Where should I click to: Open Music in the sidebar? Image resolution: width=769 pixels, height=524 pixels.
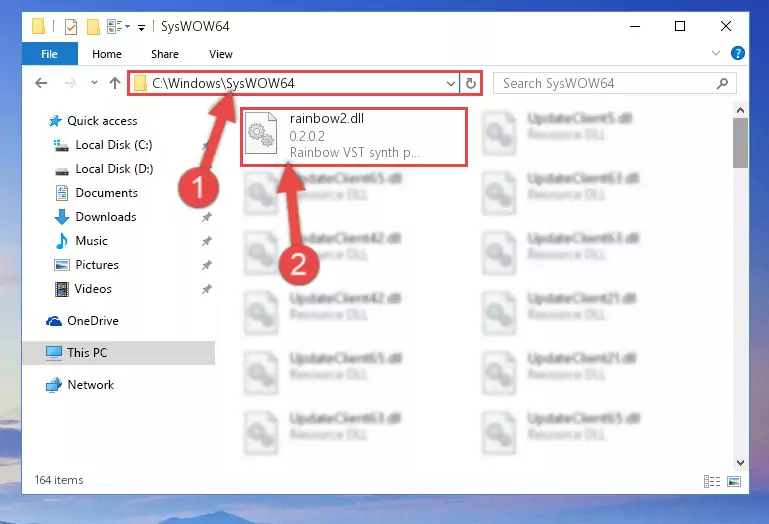tap(91, 241)
